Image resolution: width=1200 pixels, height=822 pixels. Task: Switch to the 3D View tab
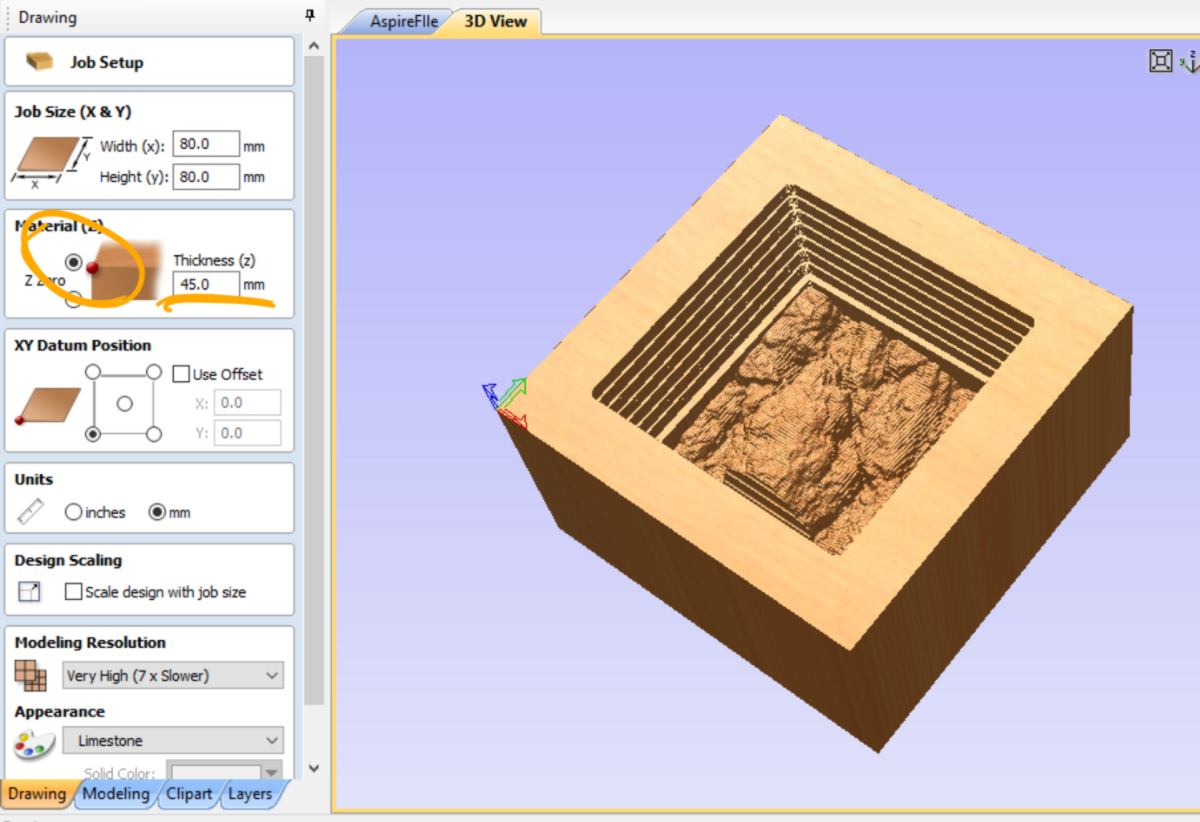(x=496, y=22)
